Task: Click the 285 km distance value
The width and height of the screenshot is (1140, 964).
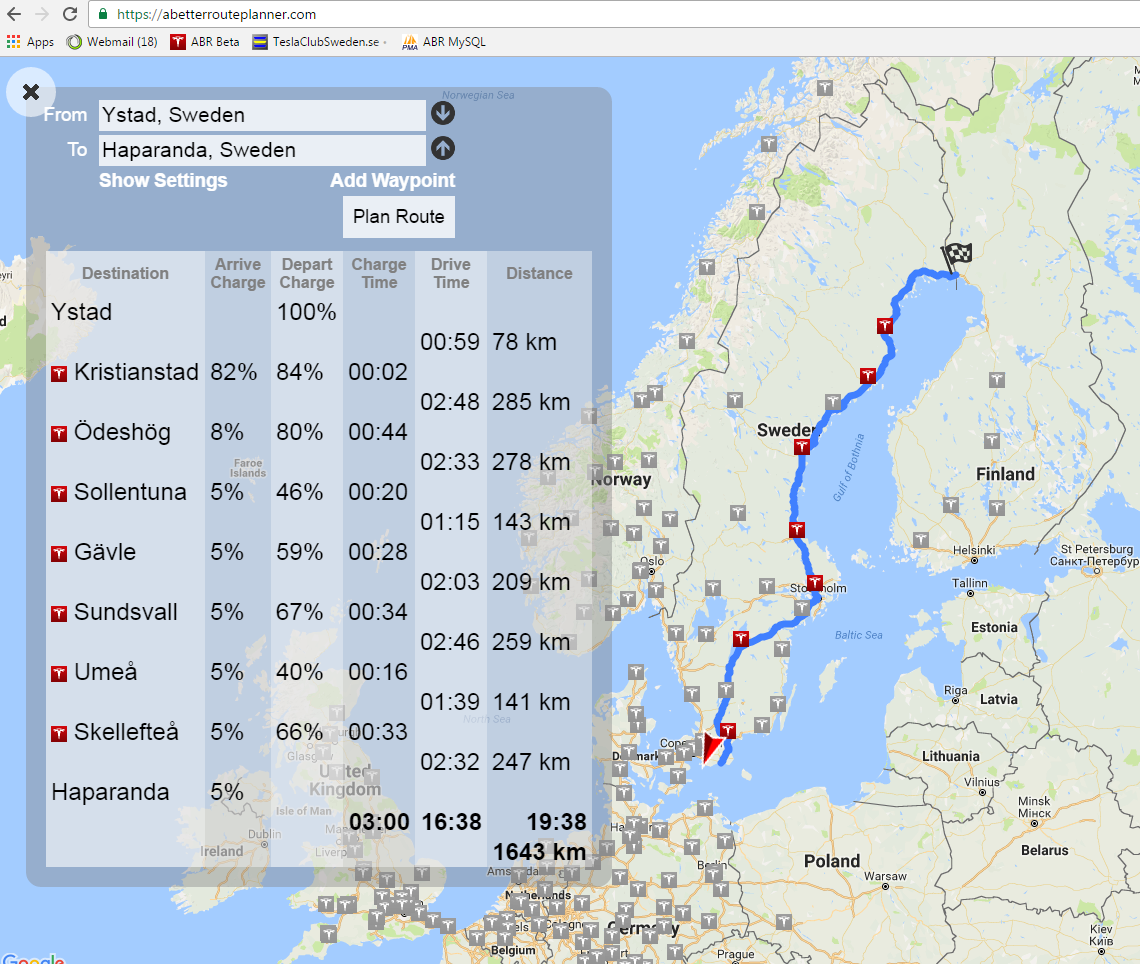Action: click(x=531, y=402)
